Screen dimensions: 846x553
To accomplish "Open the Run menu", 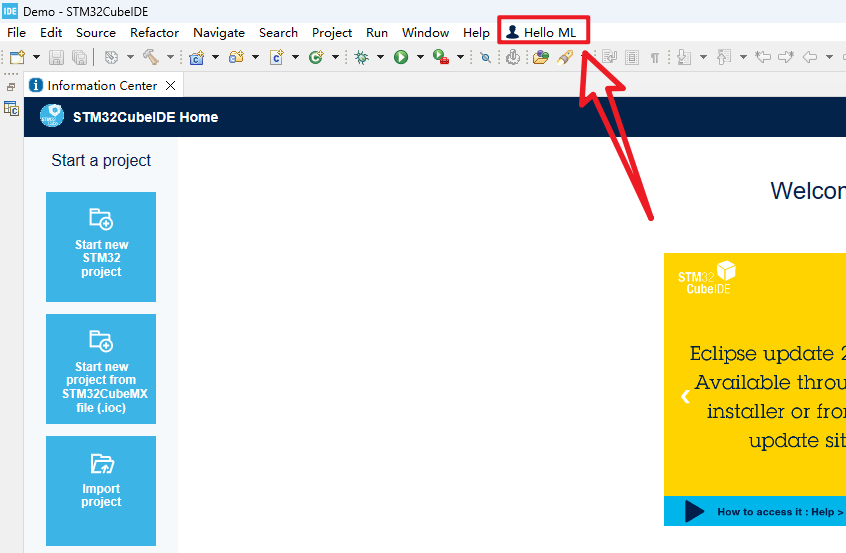I will click(x=377, y=32).
